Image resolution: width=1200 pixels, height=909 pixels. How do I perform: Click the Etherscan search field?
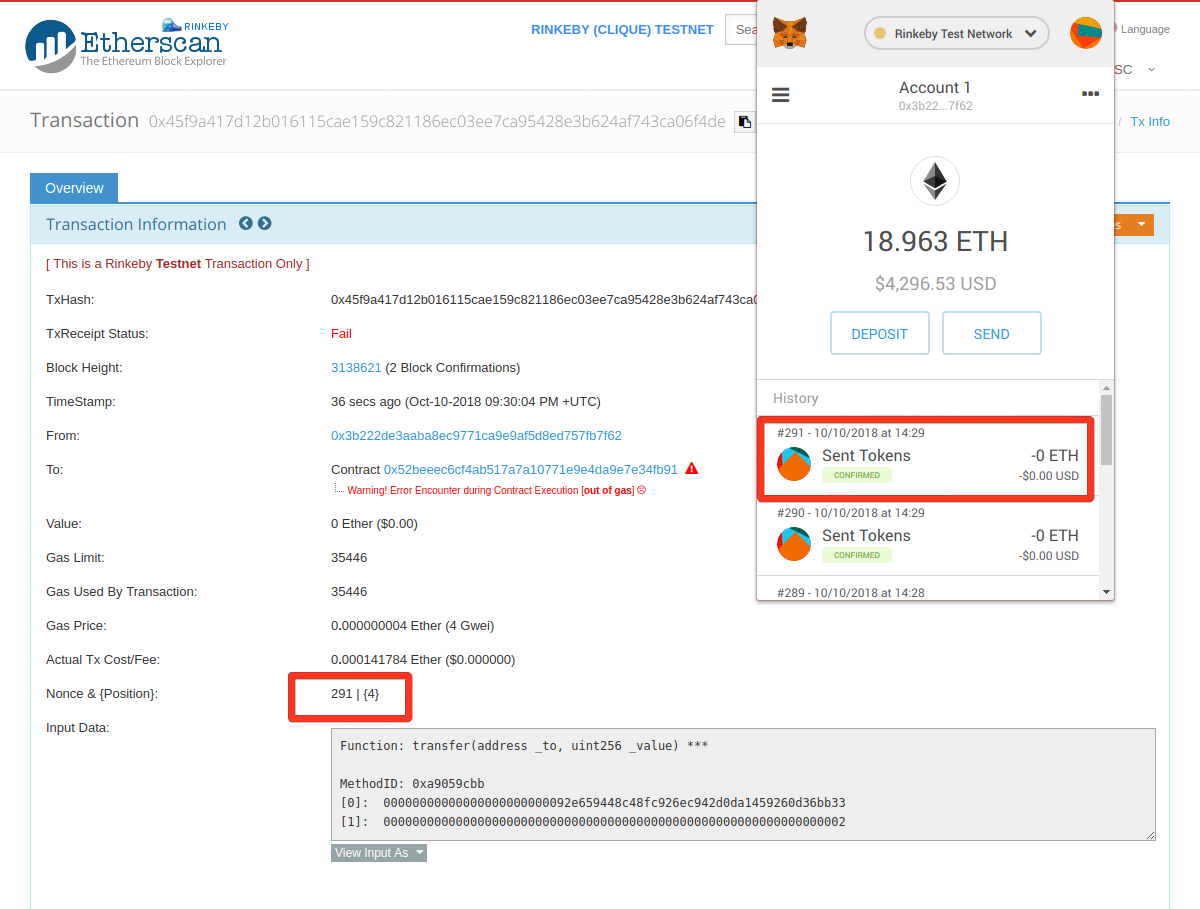(740, 30)
